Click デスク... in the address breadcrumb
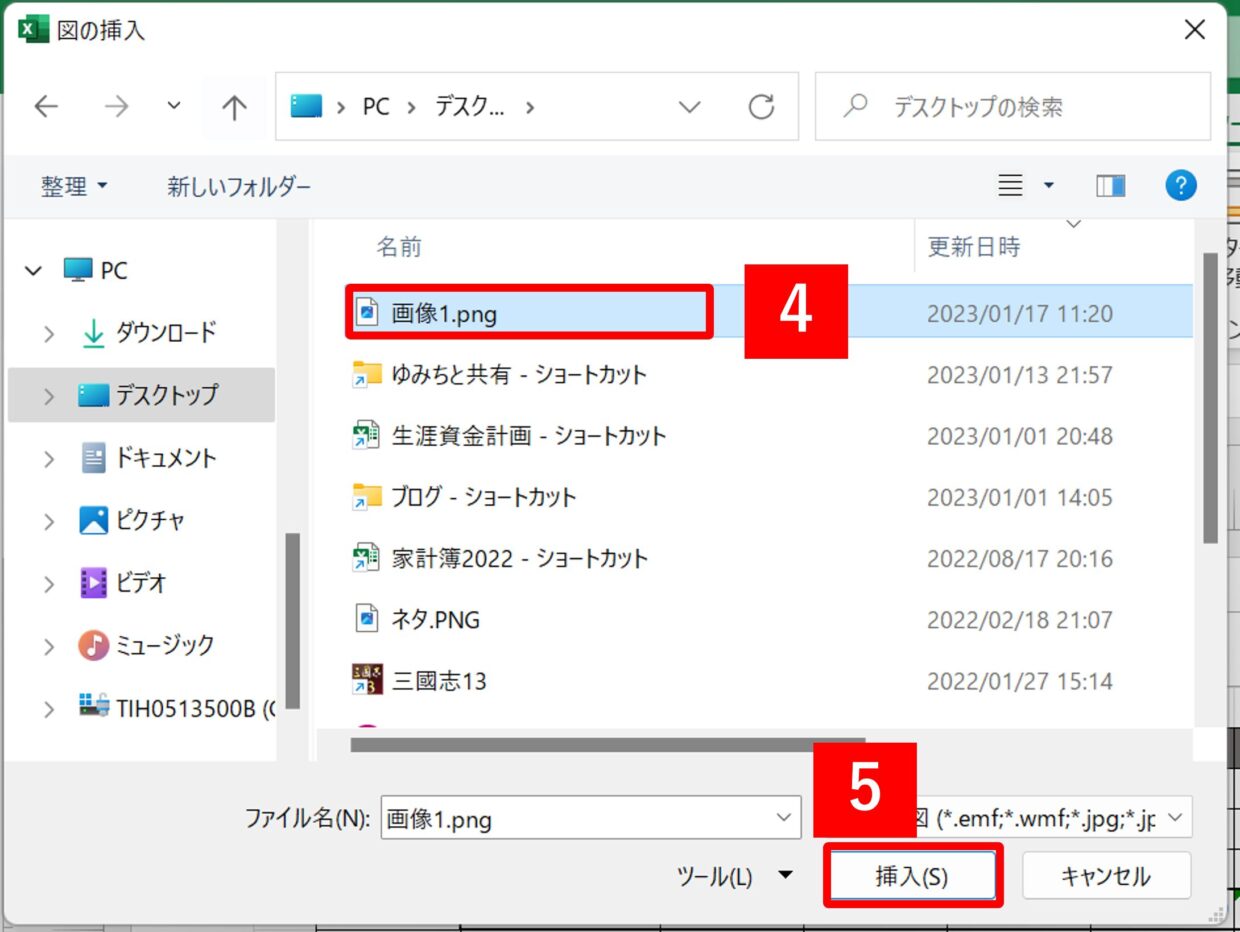1240x932 pixels. [469, 106]
